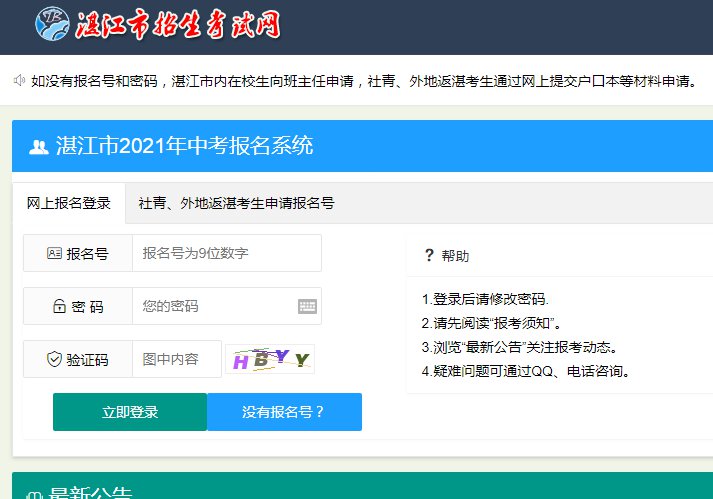Image resolution: width=713 pixels, height=499 pixels.
Task: Click the shield icon beside 验证码
Action: (x=54, y=359)
